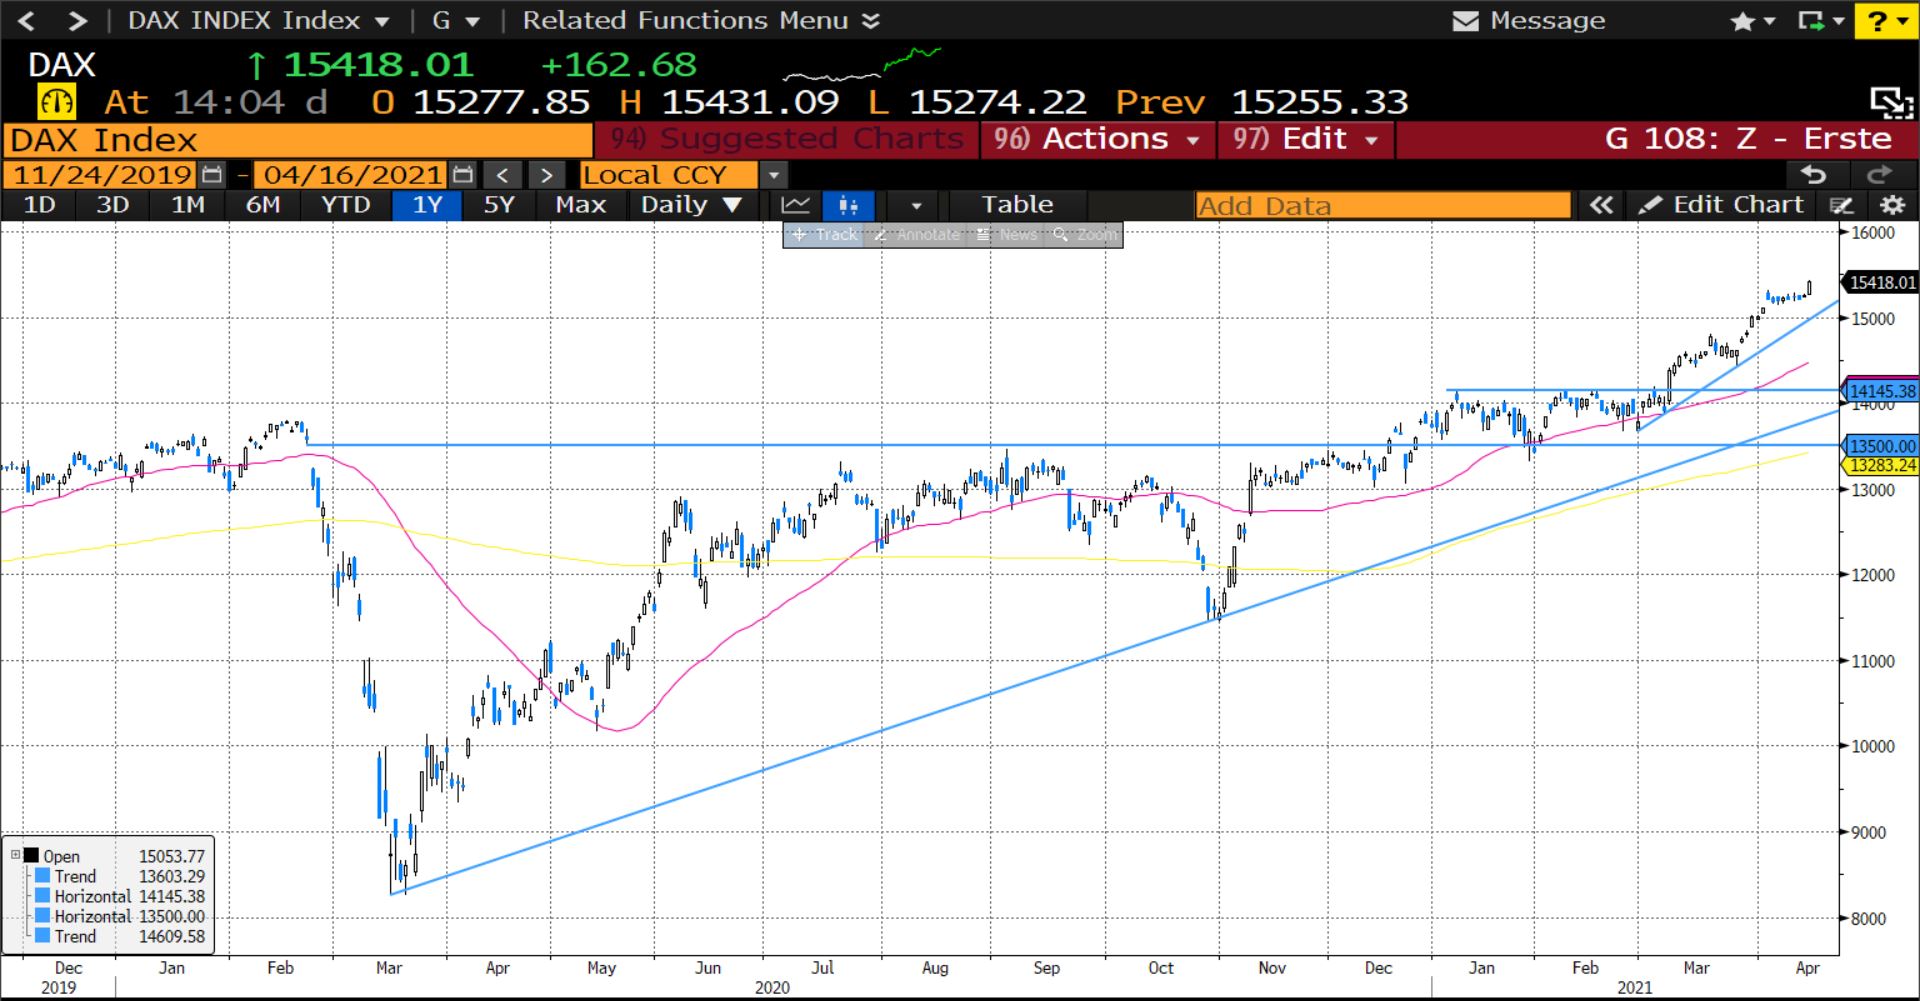
Task: Click the Message button label
Action: (1547, 21)
